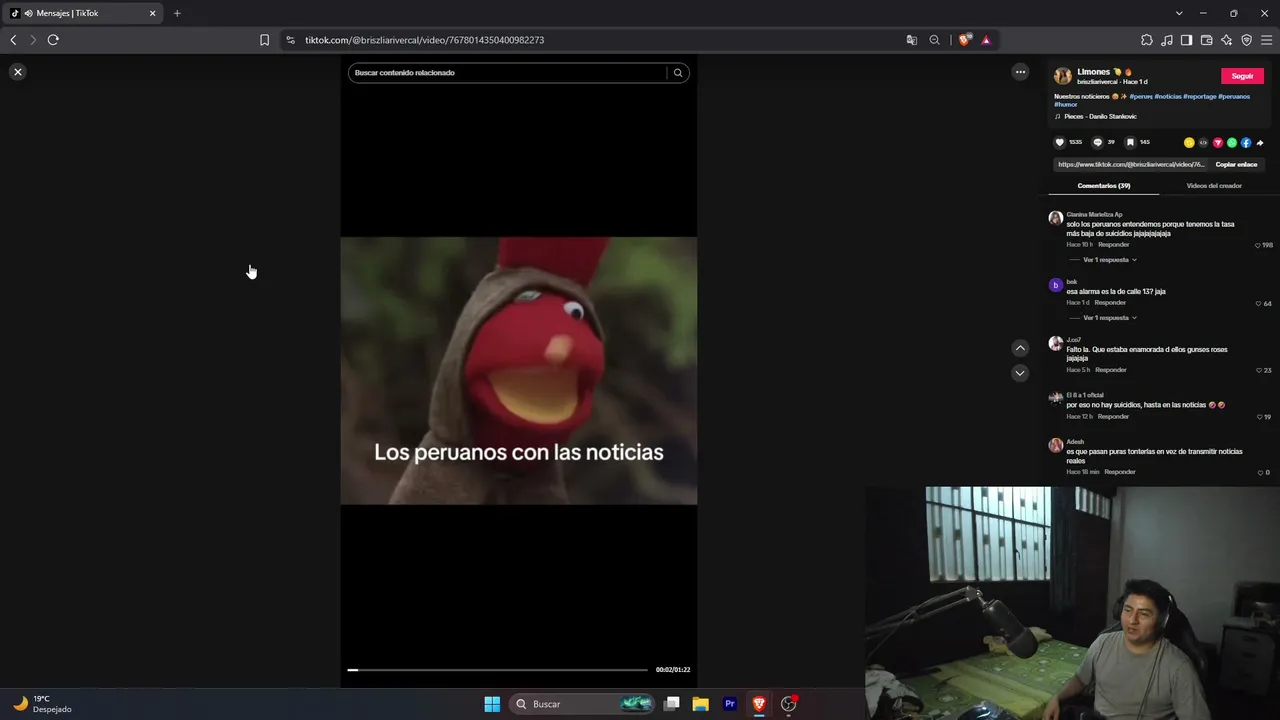Seek along the video progress bar
This screenshot has width=1280, height=720.
(498, 670)
